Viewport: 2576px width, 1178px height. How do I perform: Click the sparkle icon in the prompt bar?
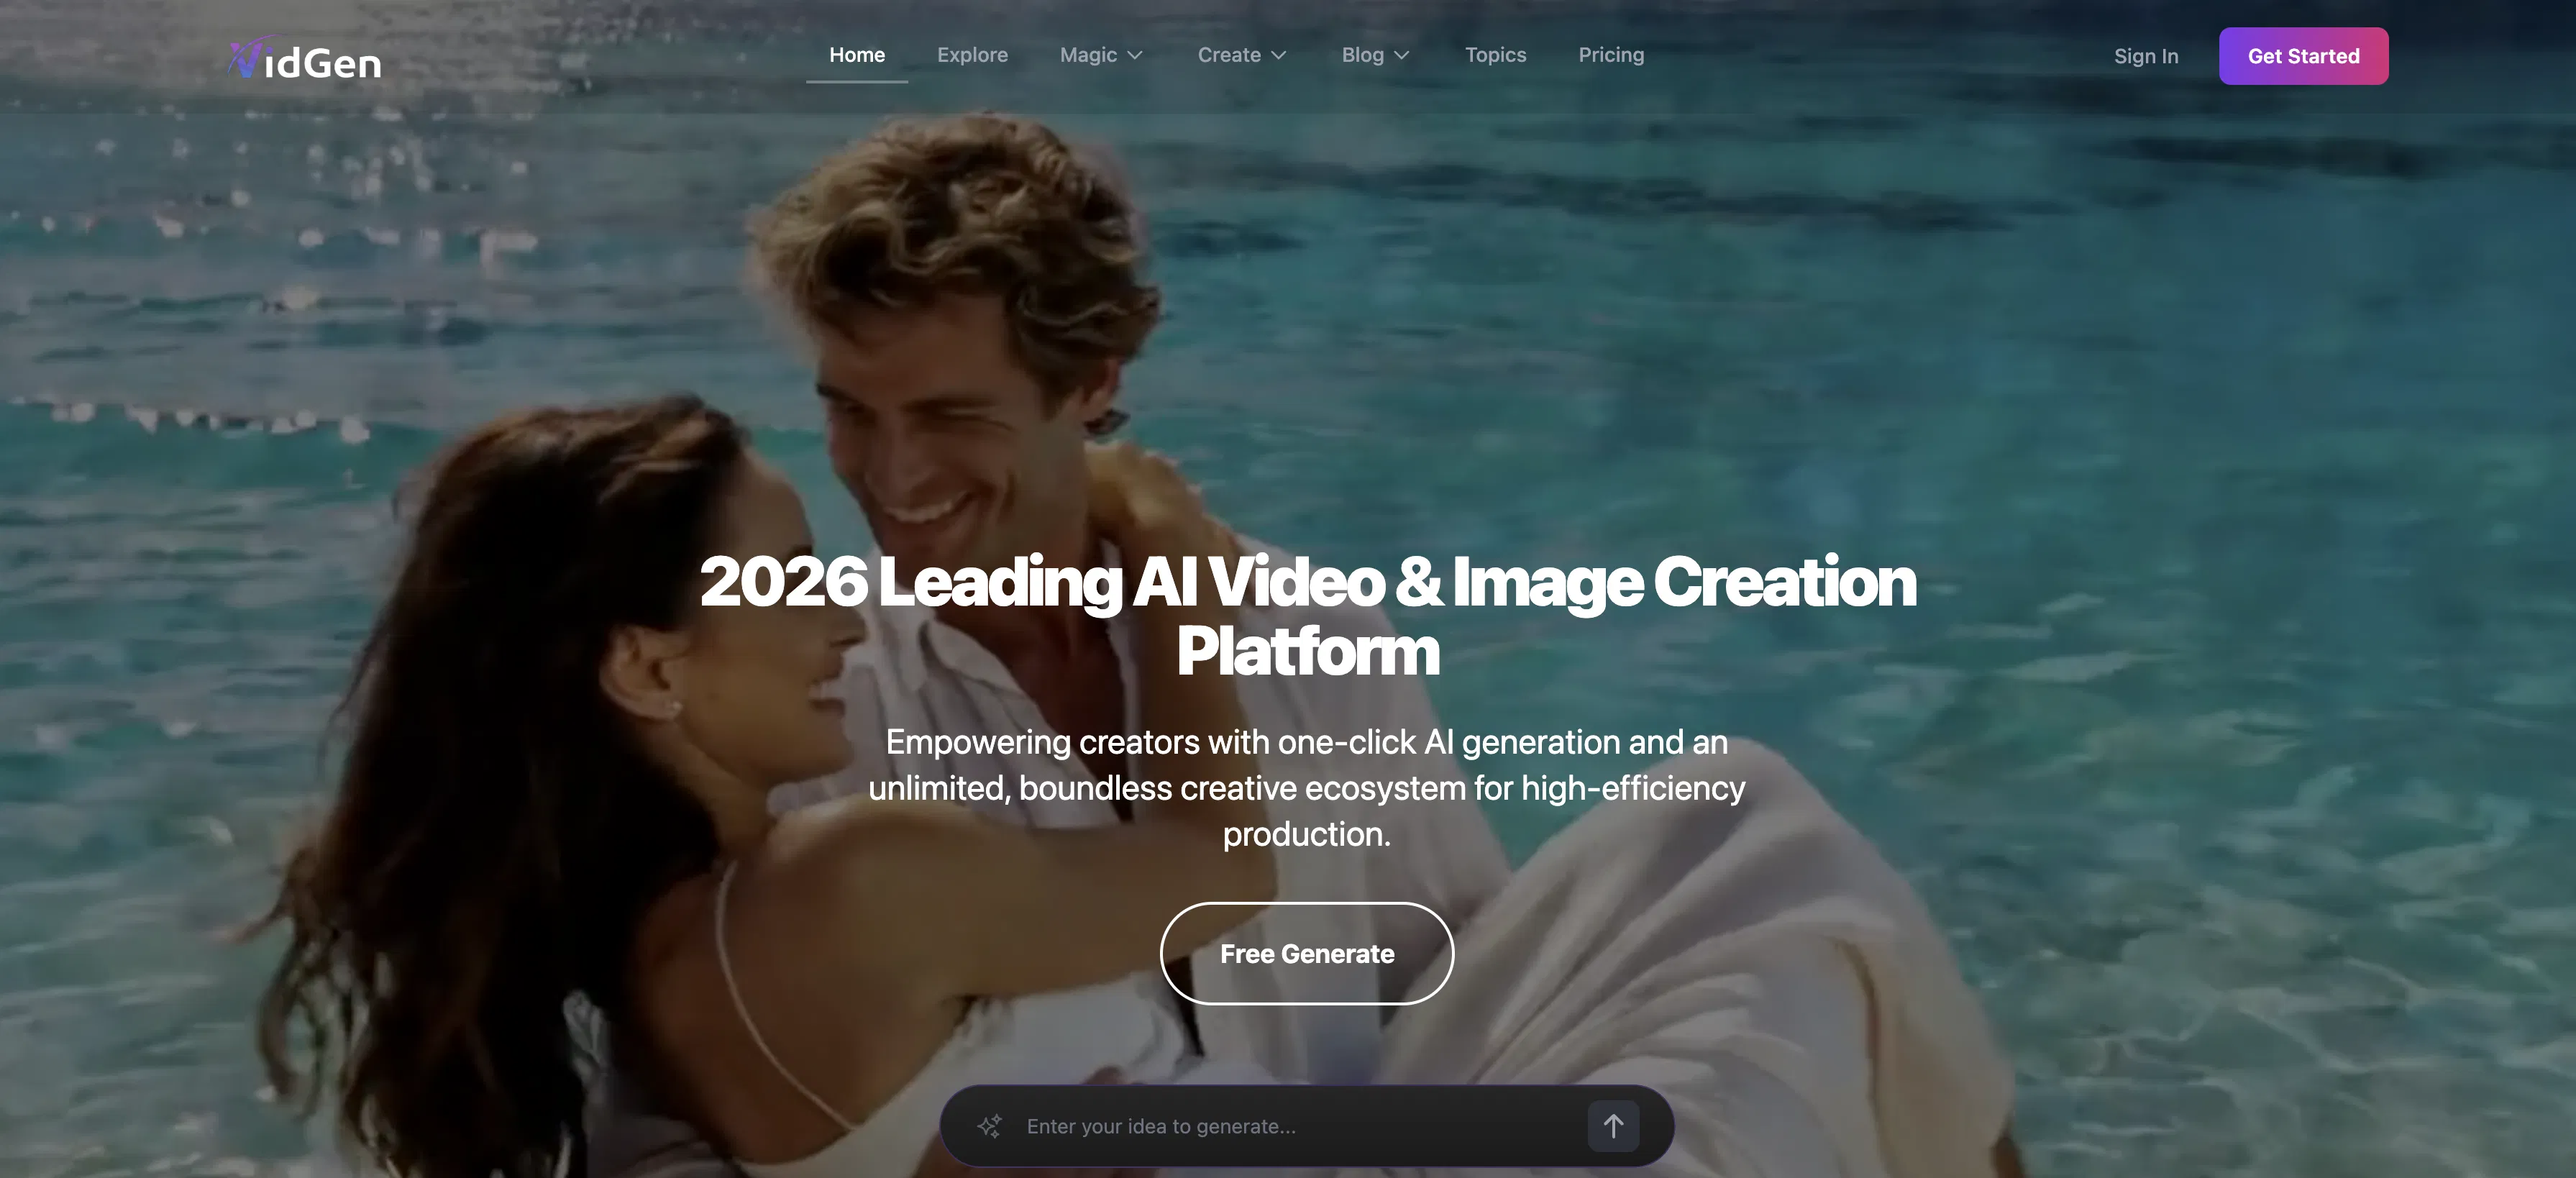point(989,1126)
